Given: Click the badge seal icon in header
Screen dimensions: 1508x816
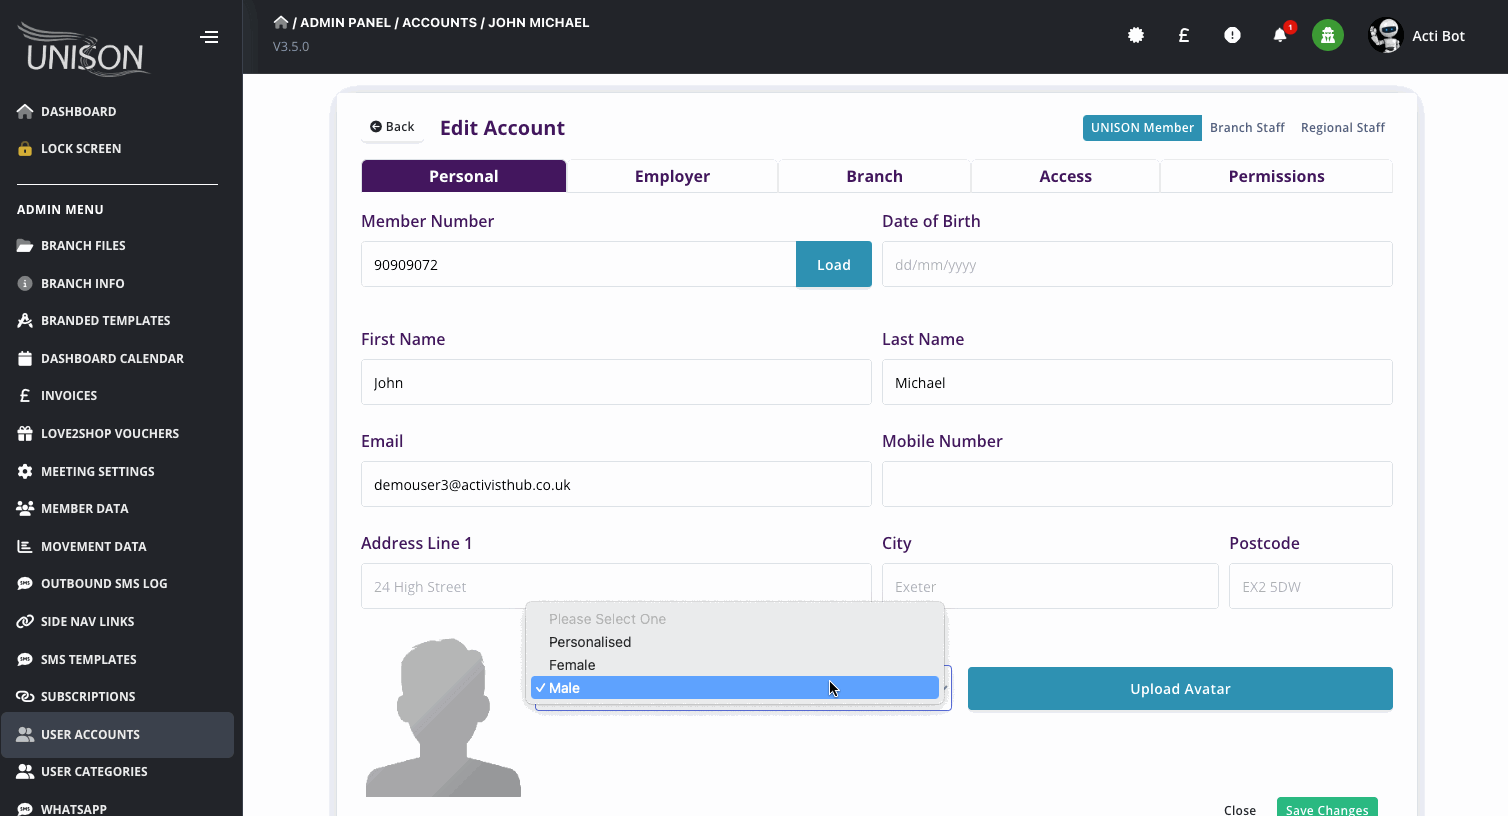Looking at the screenshot, I should pyautogui.click(x=1136, y=35).
